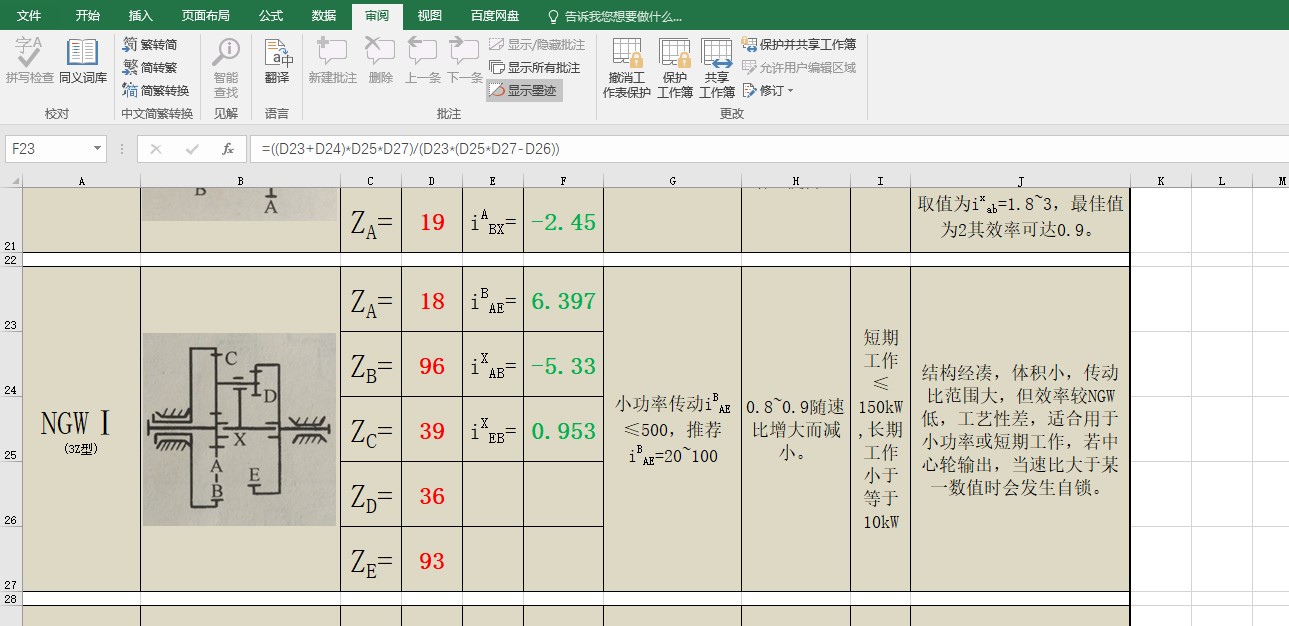Protect and share workbook (保护并共享工作簿)
This screenshot has height=626, width=1289.
click(799, 45)
